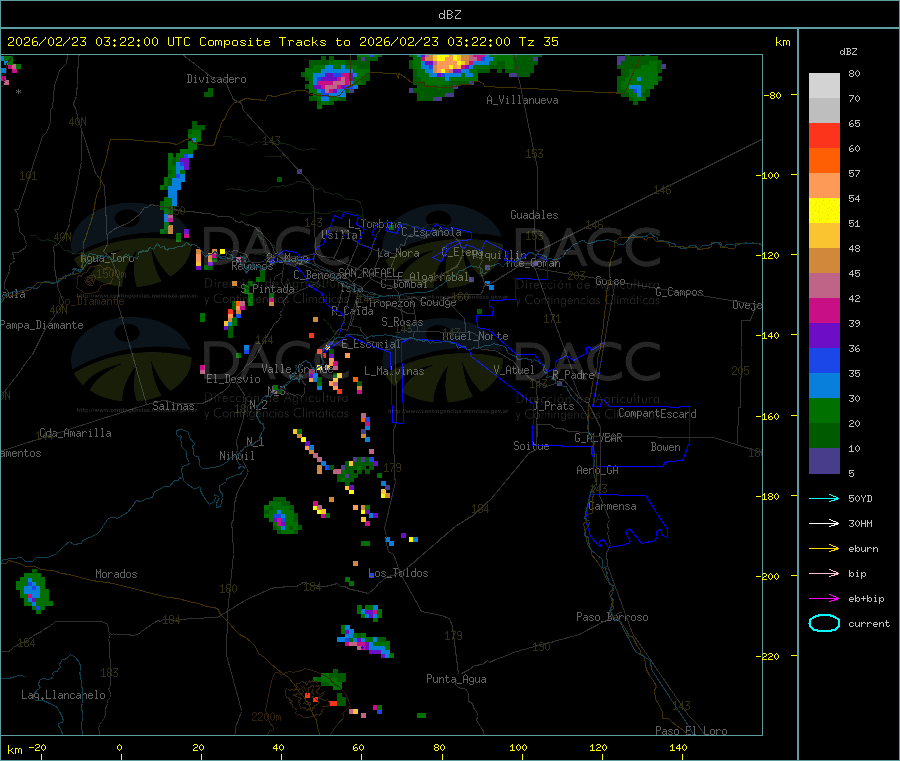The height and width of the screenshot is (761, 900).
Task: Click the 'dBZ' legend heading
Action: (848, 52)
